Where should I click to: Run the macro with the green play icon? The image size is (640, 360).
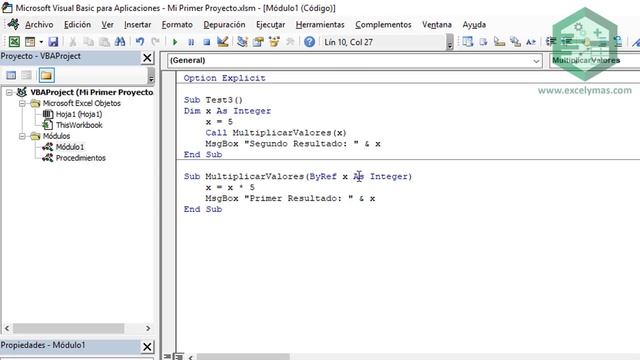pos(175,42)
